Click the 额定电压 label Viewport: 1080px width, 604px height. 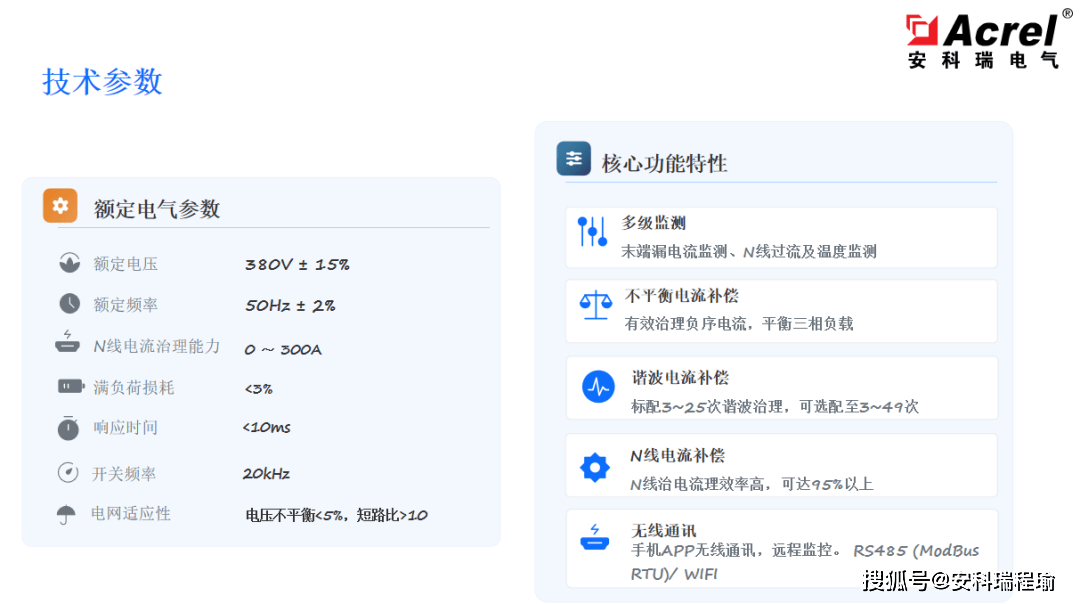(x=125, y=264)
